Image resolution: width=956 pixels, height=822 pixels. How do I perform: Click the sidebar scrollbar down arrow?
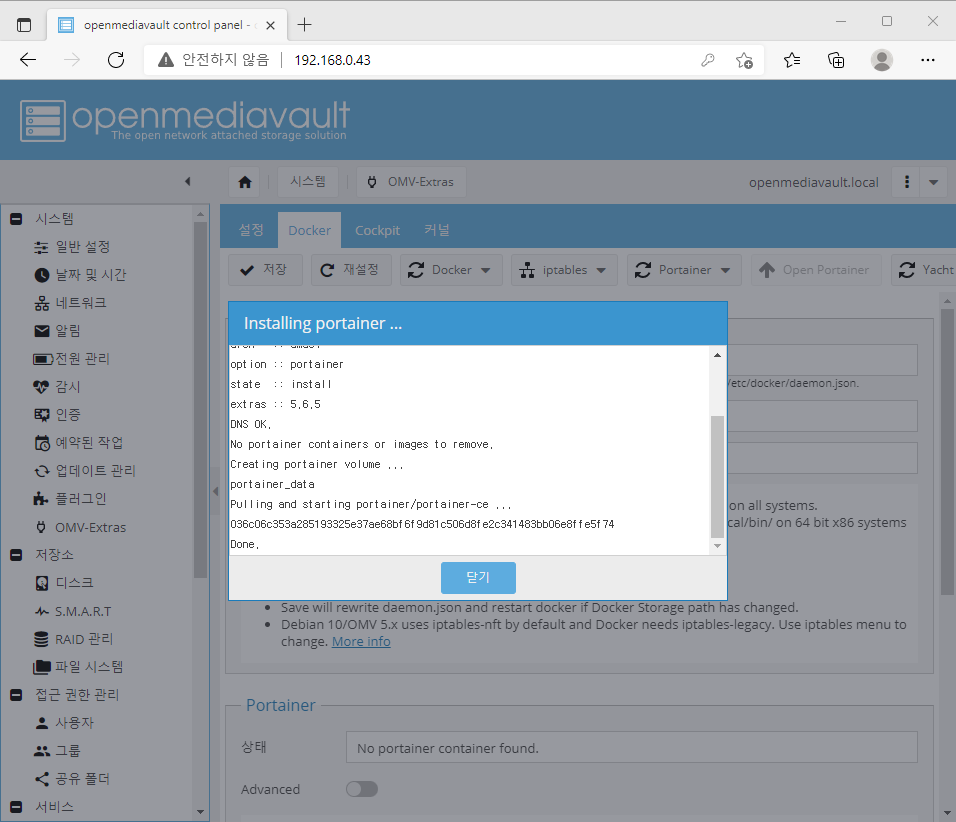tap(201, 812)
